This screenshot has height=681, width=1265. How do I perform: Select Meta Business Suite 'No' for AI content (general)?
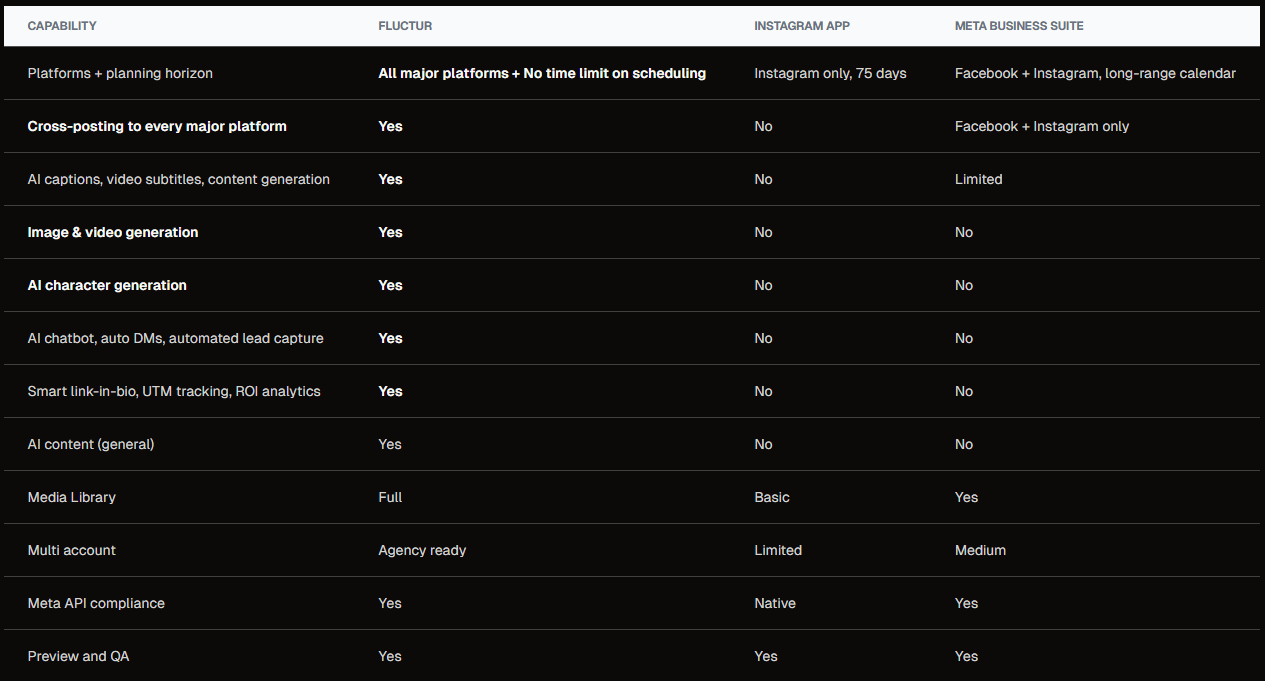click(x=964, y=444)
